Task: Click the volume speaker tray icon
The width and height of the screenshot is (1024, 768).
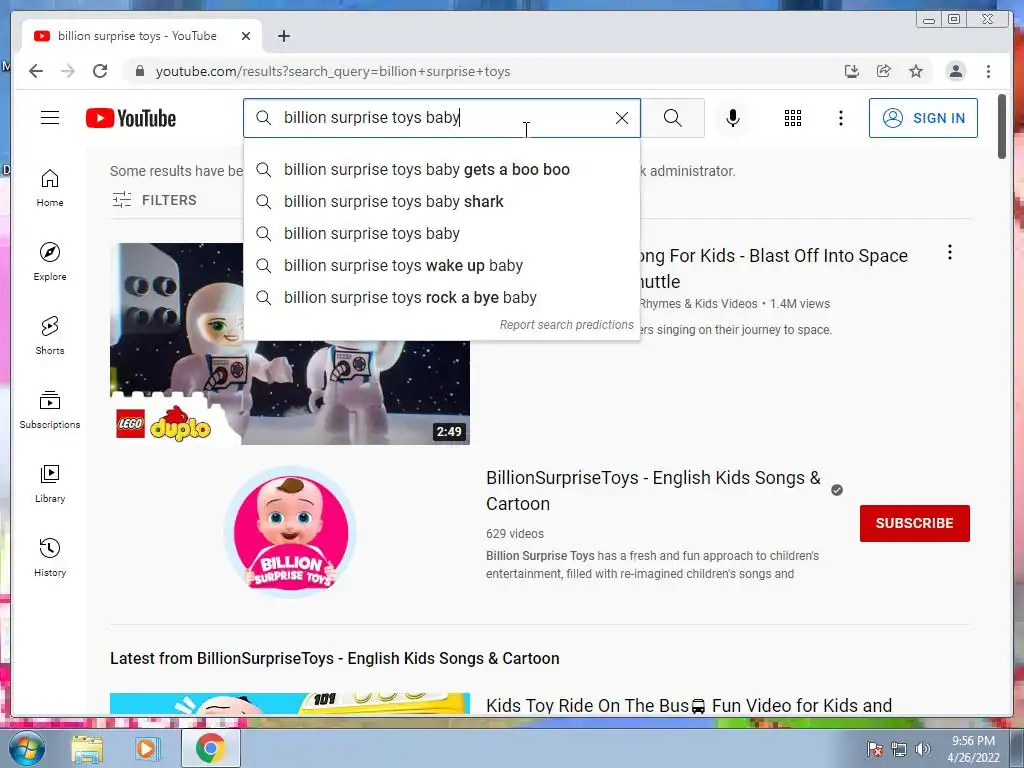Action: pos(923,749)
